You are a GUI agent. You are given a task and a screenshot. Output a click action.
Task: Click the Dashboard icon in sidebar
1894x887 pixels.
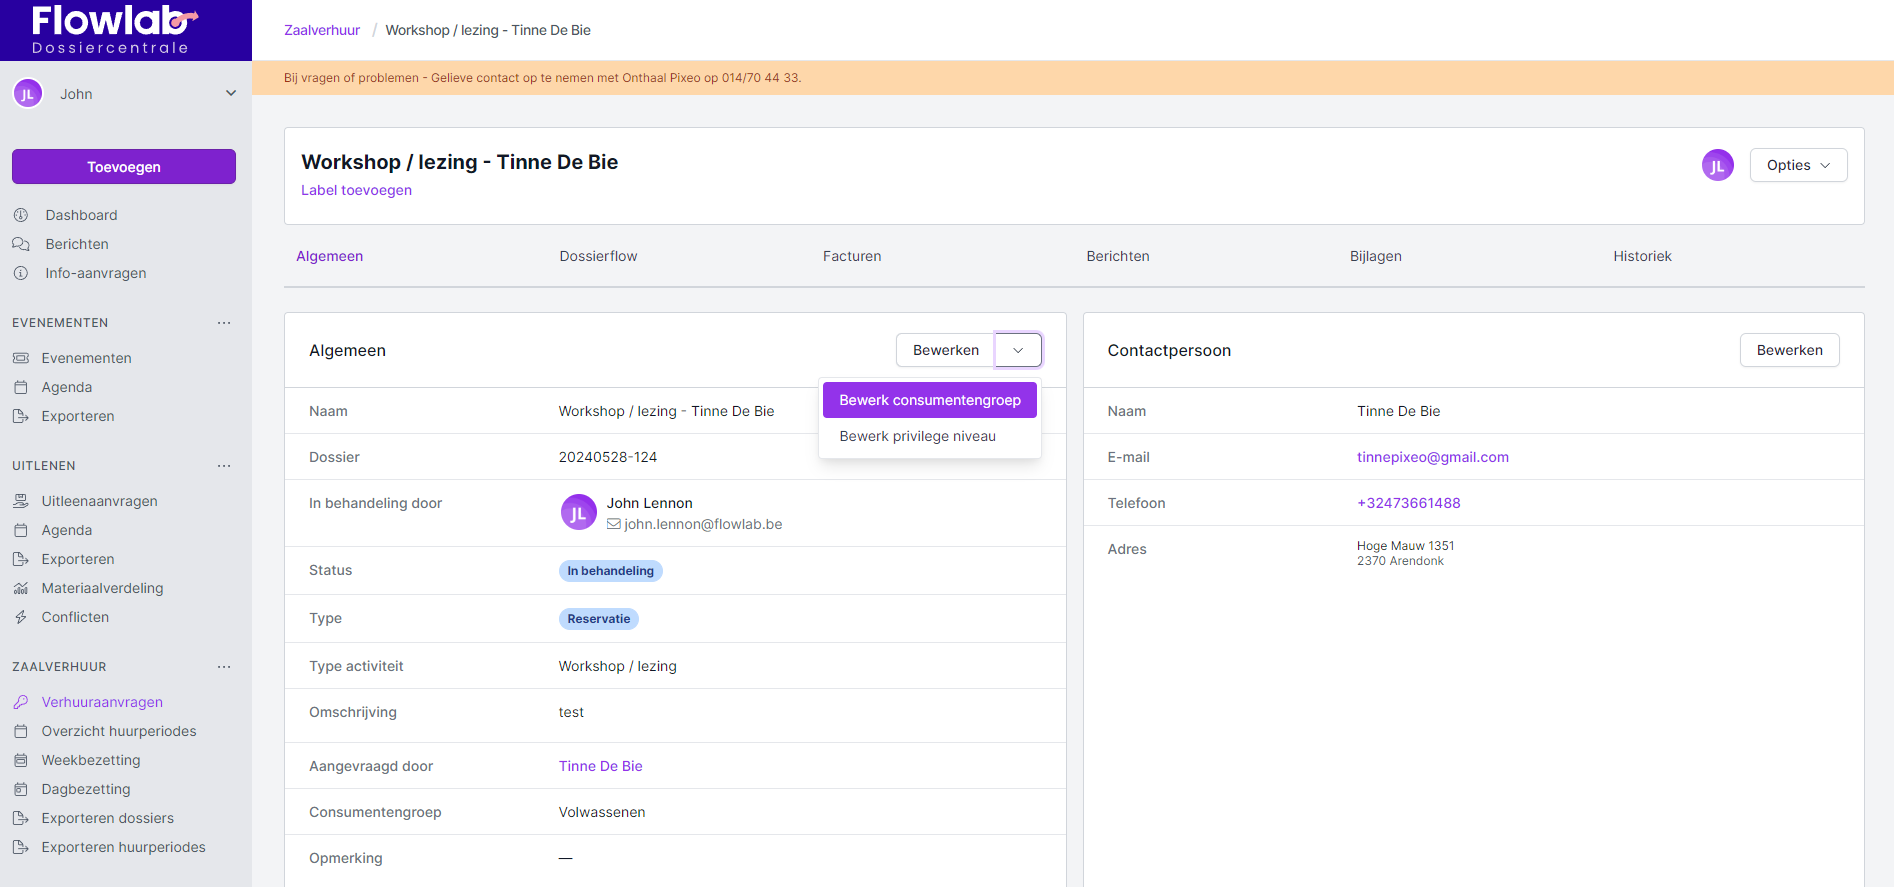click(x=21, y=215)
